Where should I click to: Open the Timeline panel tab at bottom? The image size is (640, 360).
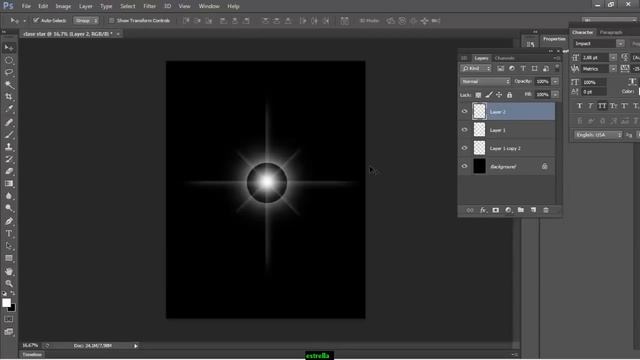(32, 355)
